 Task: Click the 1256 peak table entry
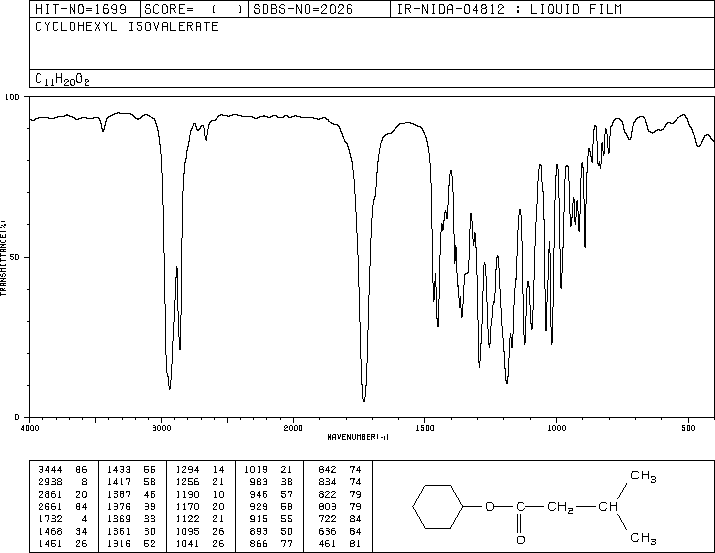[200, 481]
